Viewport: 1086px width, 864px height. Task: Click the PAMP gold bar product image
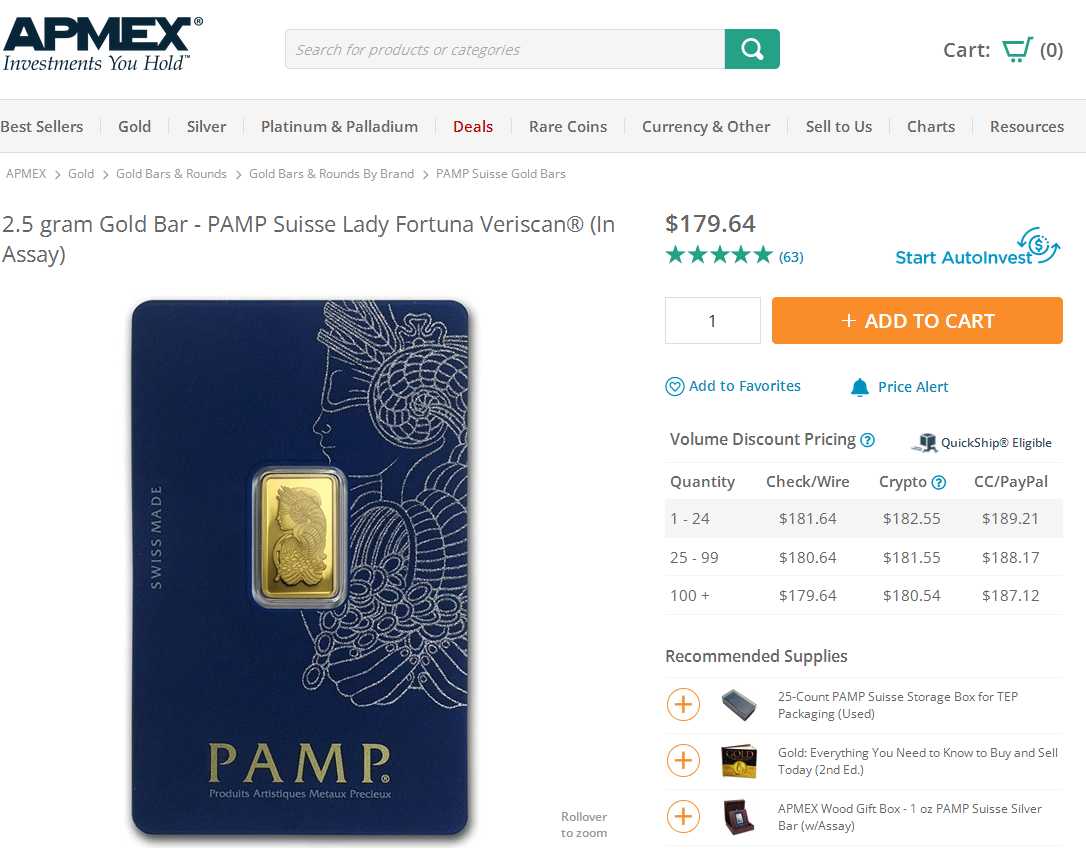click(300, 568)
